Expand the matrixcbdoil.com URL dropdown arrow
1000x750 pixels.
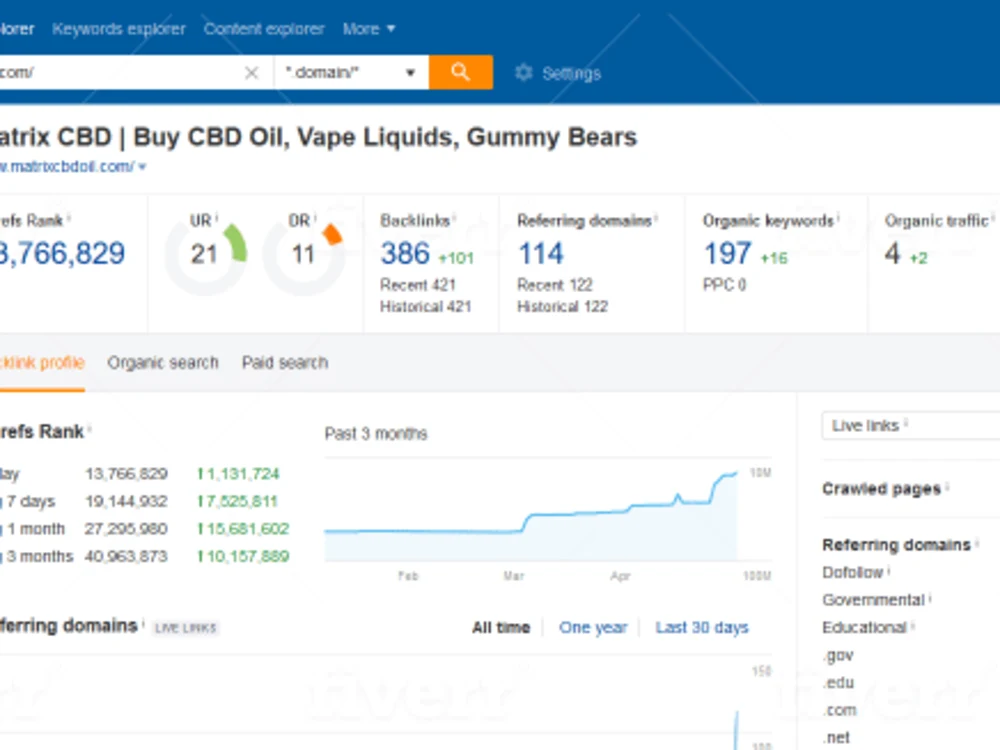142,166
